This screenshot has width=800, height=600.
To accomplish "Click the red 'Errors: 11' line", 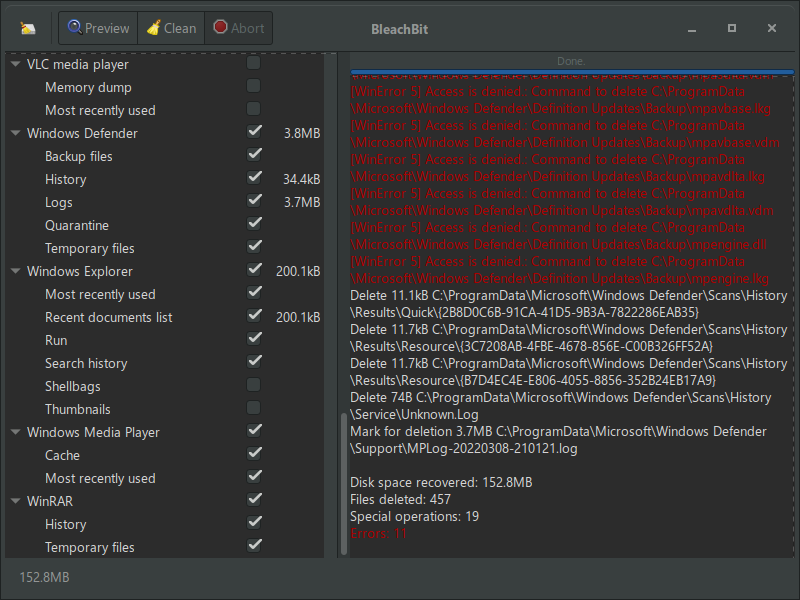I will [x=379, y=534].
